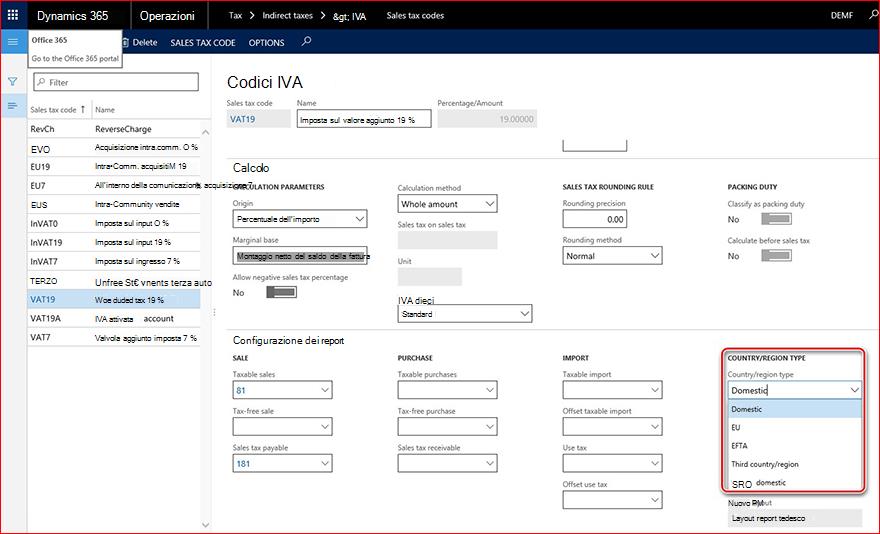Select Third country/region option
880x534 pixels.
pos(794,464)
